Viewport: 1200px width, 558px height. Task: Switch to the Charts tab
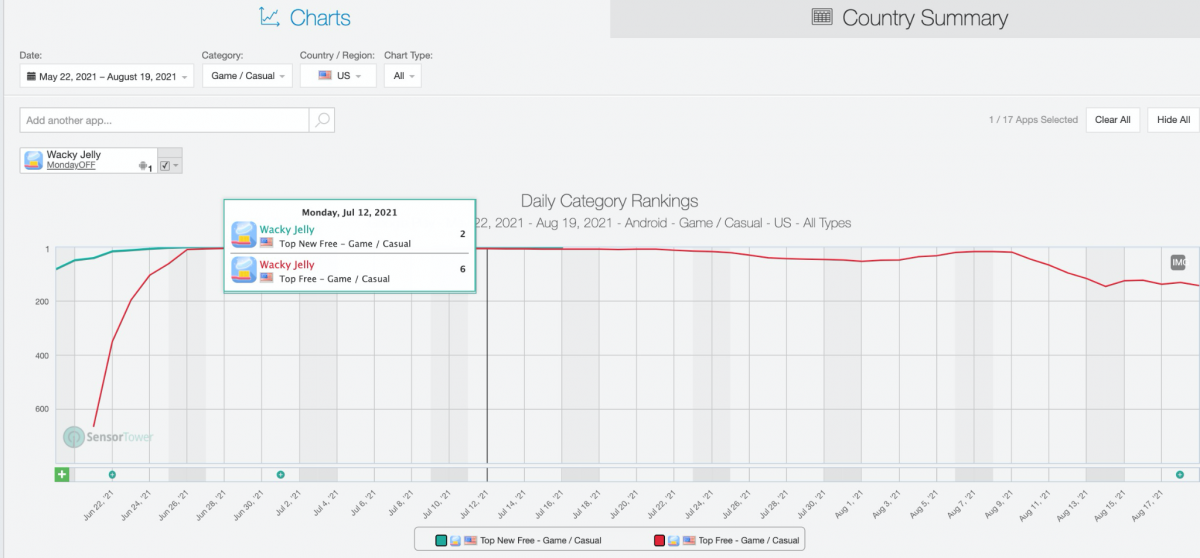tap(305, 18)
